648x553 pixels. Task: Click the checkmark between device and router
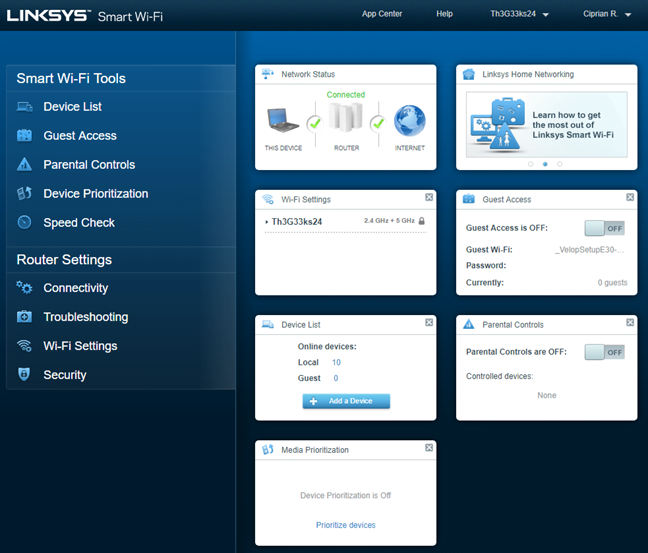(315, 123)
